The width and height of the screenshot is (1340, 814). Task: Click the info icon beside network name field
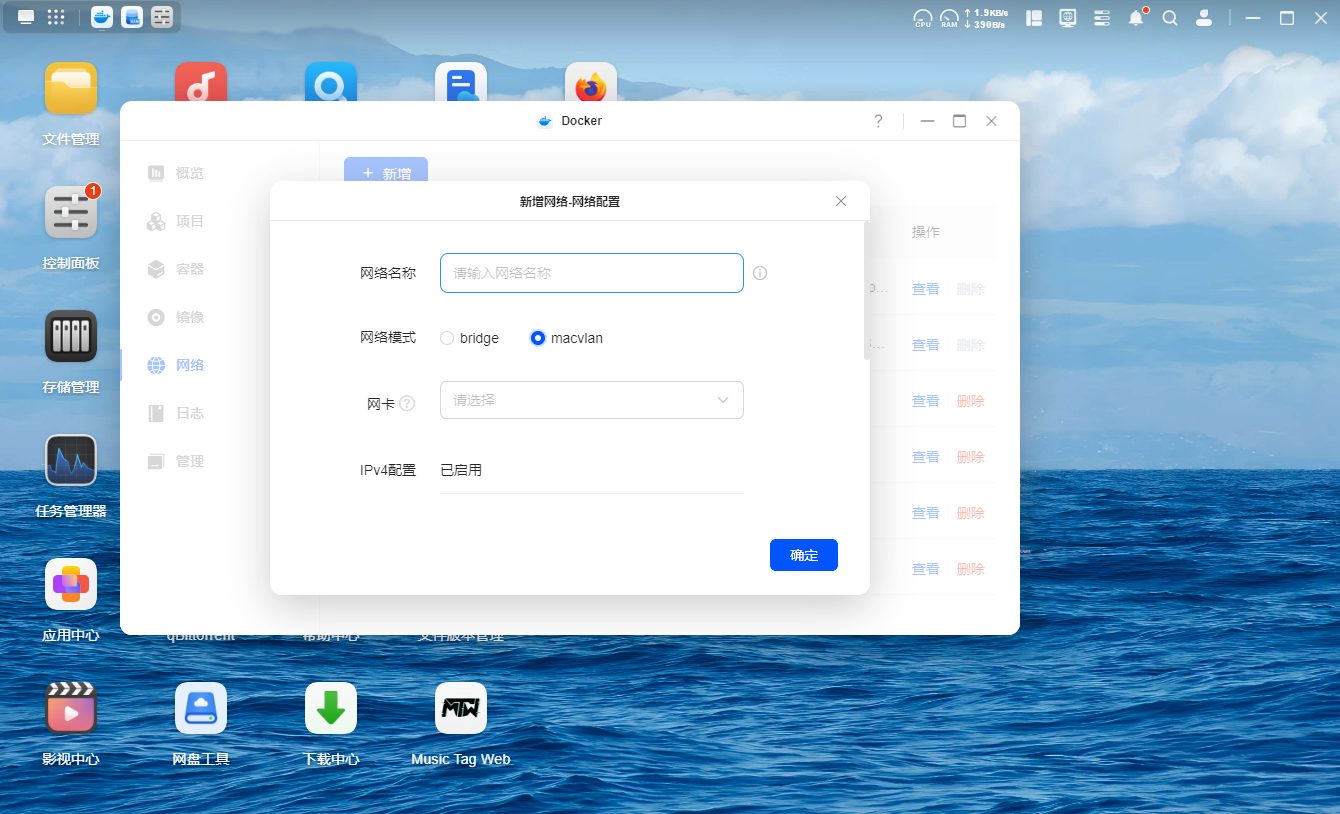760,273
